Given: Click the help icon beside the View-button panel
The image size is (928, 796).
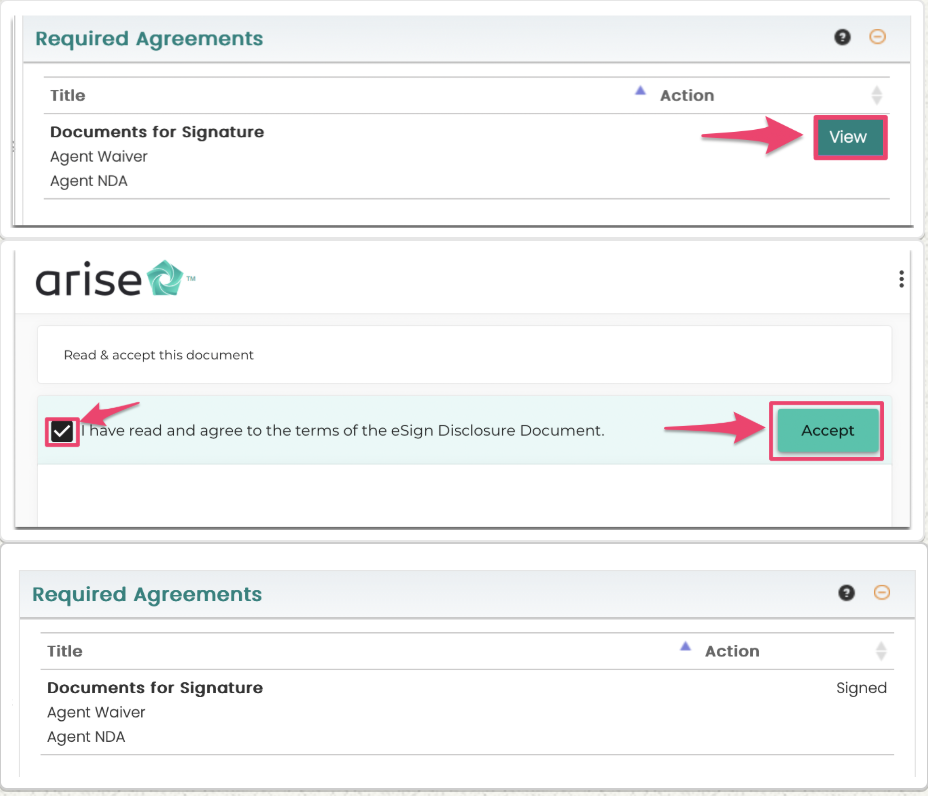Looking at the screenshot, I should [842, 38].
